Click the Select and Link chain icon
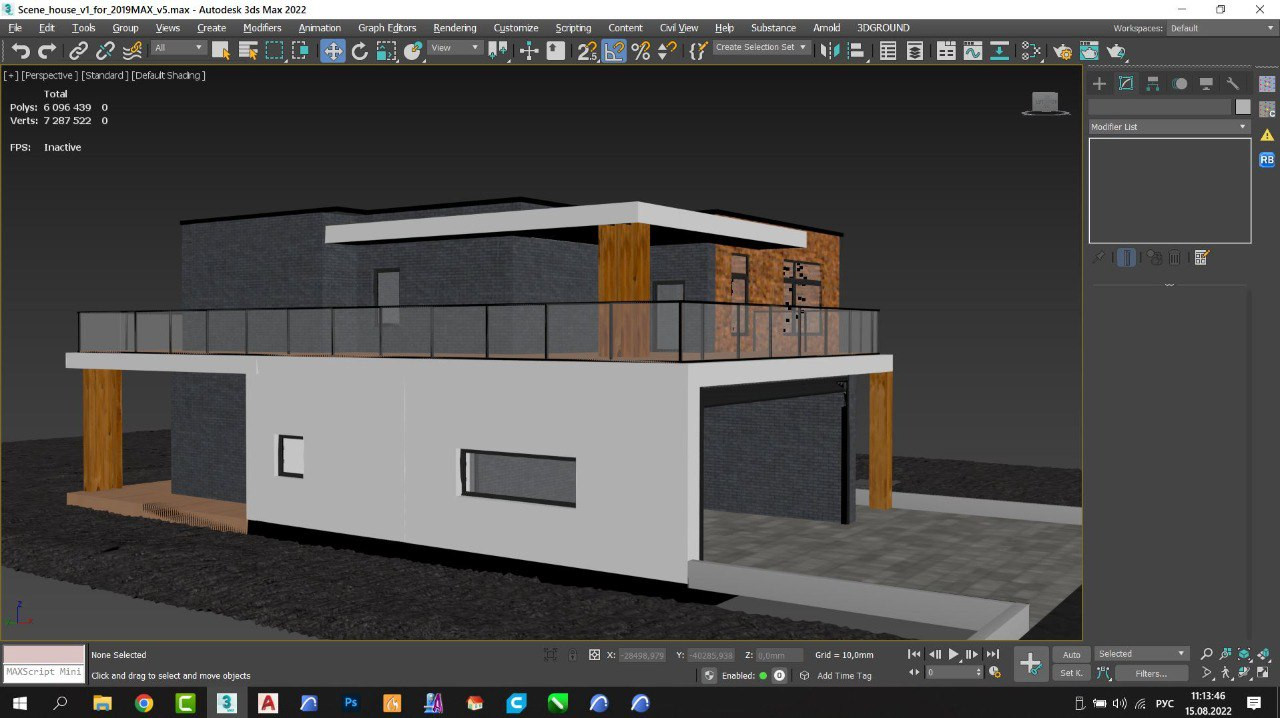Image resolution: width=1280 pixels, height=718 pixels. click(x=78, y=51)
